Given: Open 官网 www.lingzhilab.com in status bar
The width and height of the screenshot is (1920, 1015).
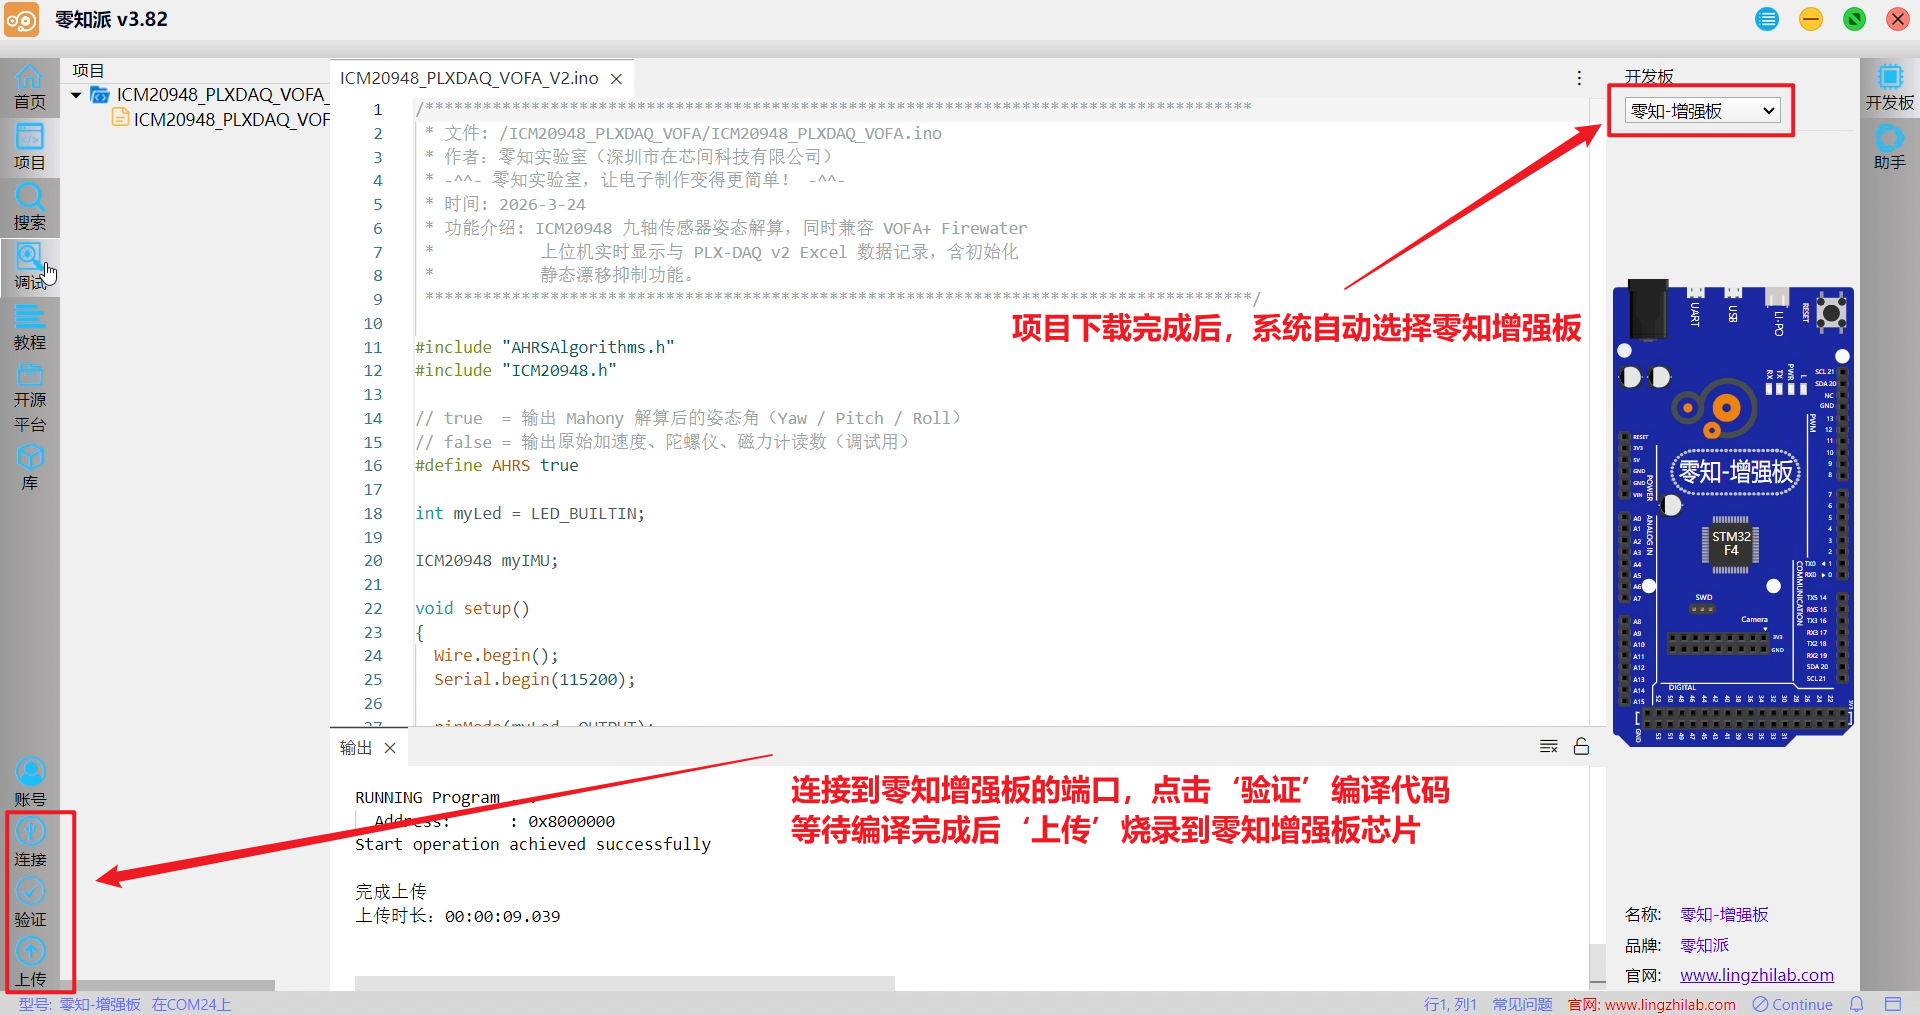Looking at the screenshot, I should click(x=1652, y=1004).
